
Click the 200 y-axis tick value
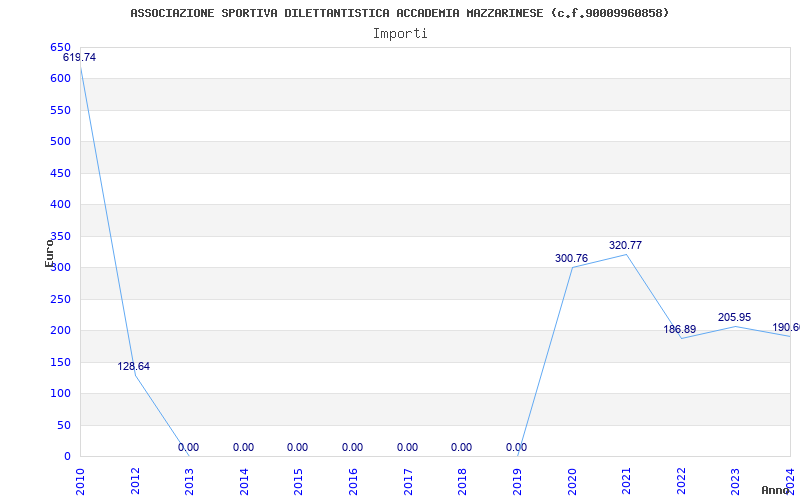[x=60, y=331]
